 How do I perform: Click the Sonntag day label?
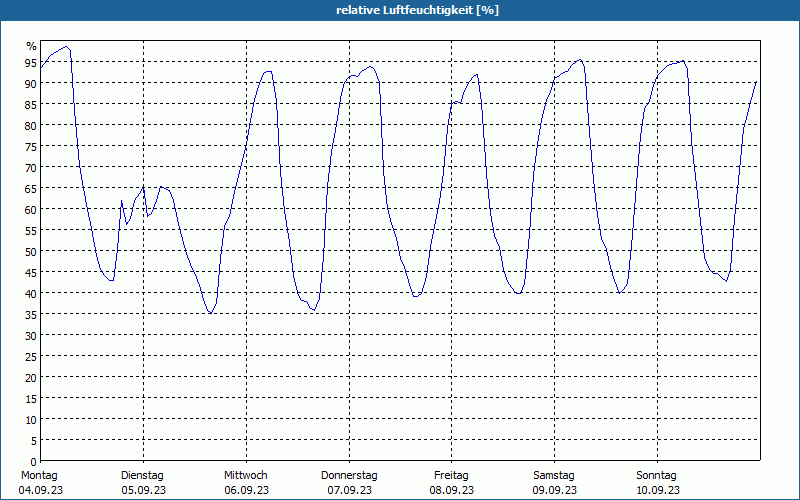click(657, 475)
